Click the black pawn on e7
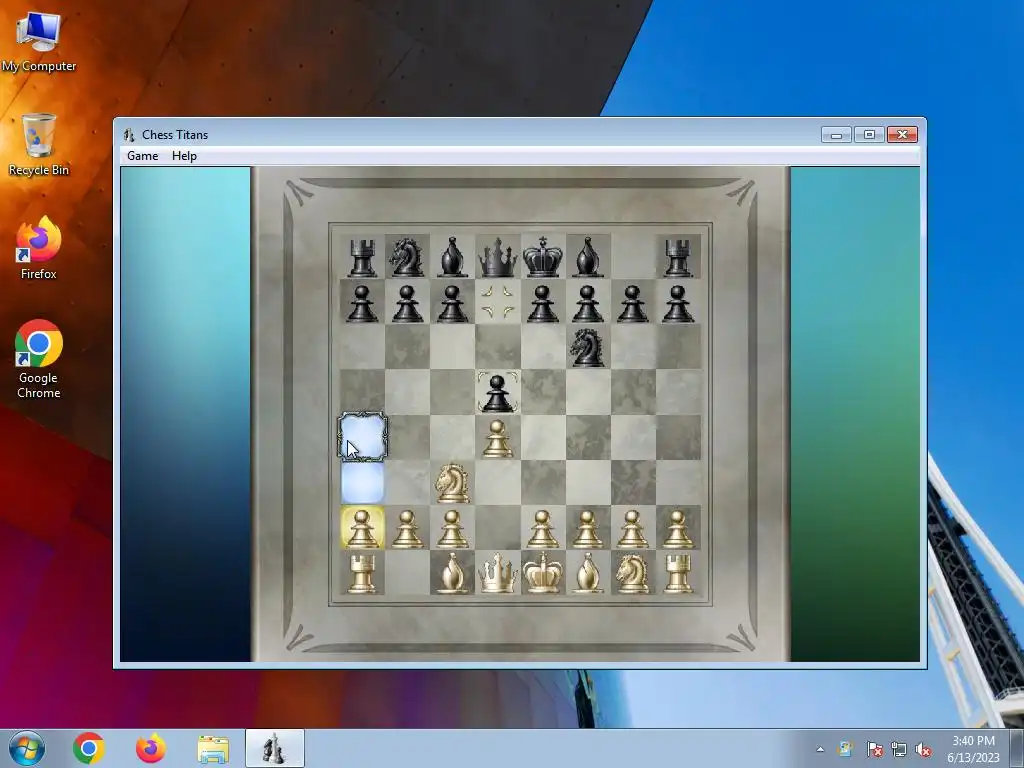 [x=543, y=303]
